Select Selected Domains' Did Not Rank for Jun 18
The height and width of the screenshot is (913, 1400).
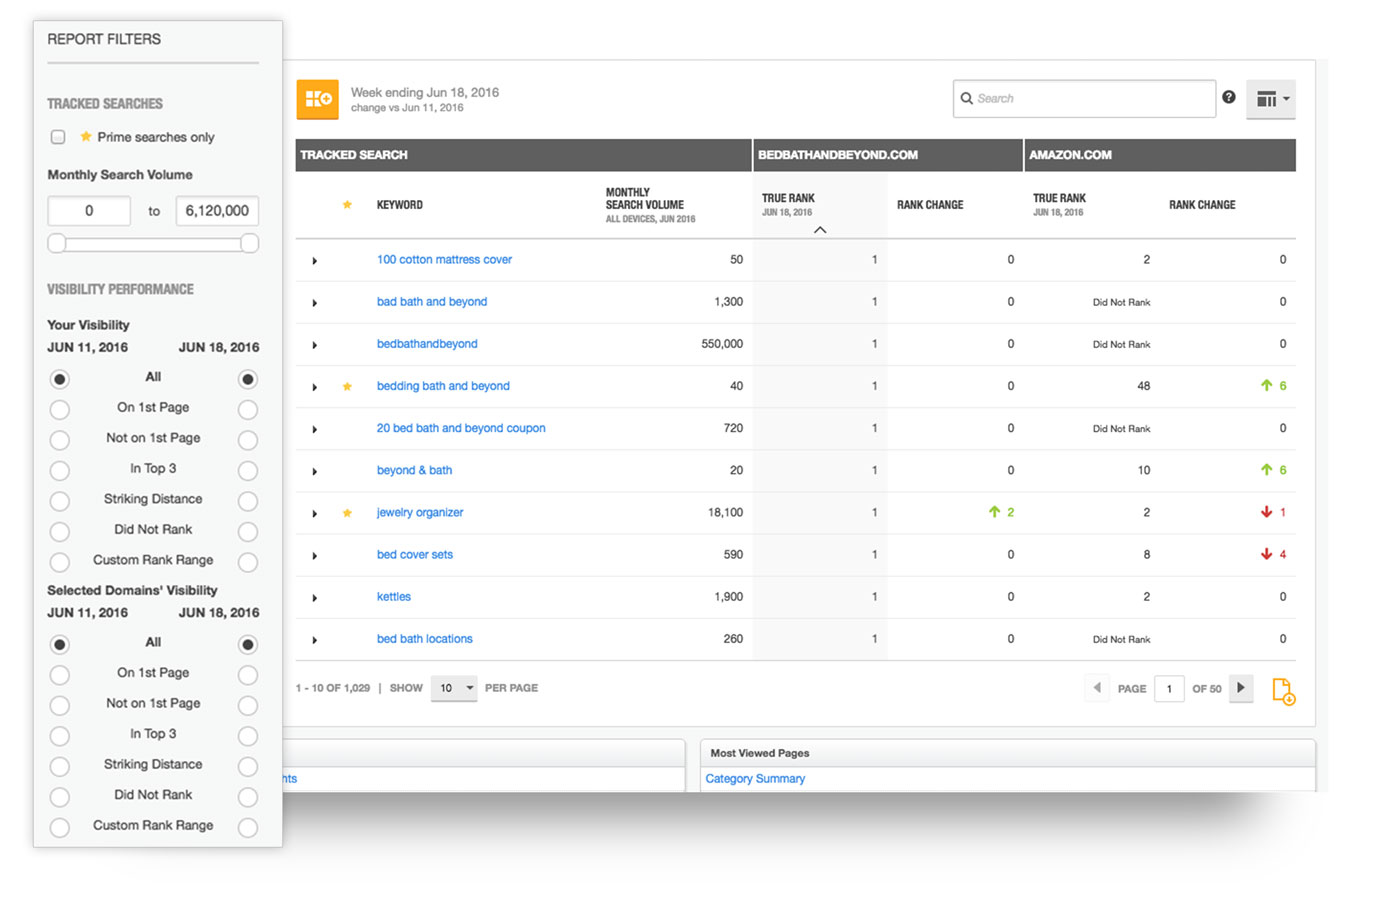click(x=248, y=797)
